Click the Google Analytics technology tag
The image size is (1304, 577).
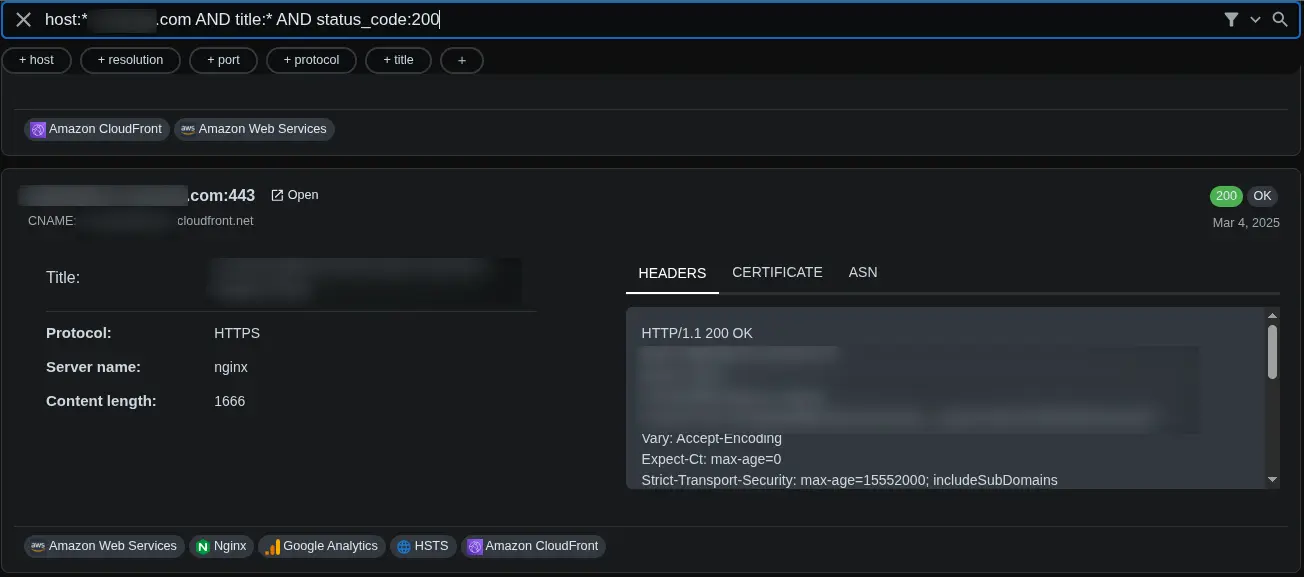321,546
